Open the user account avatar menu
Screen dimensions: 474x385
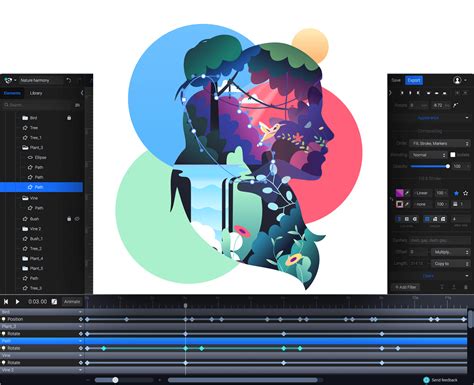[x=457, y=80]
